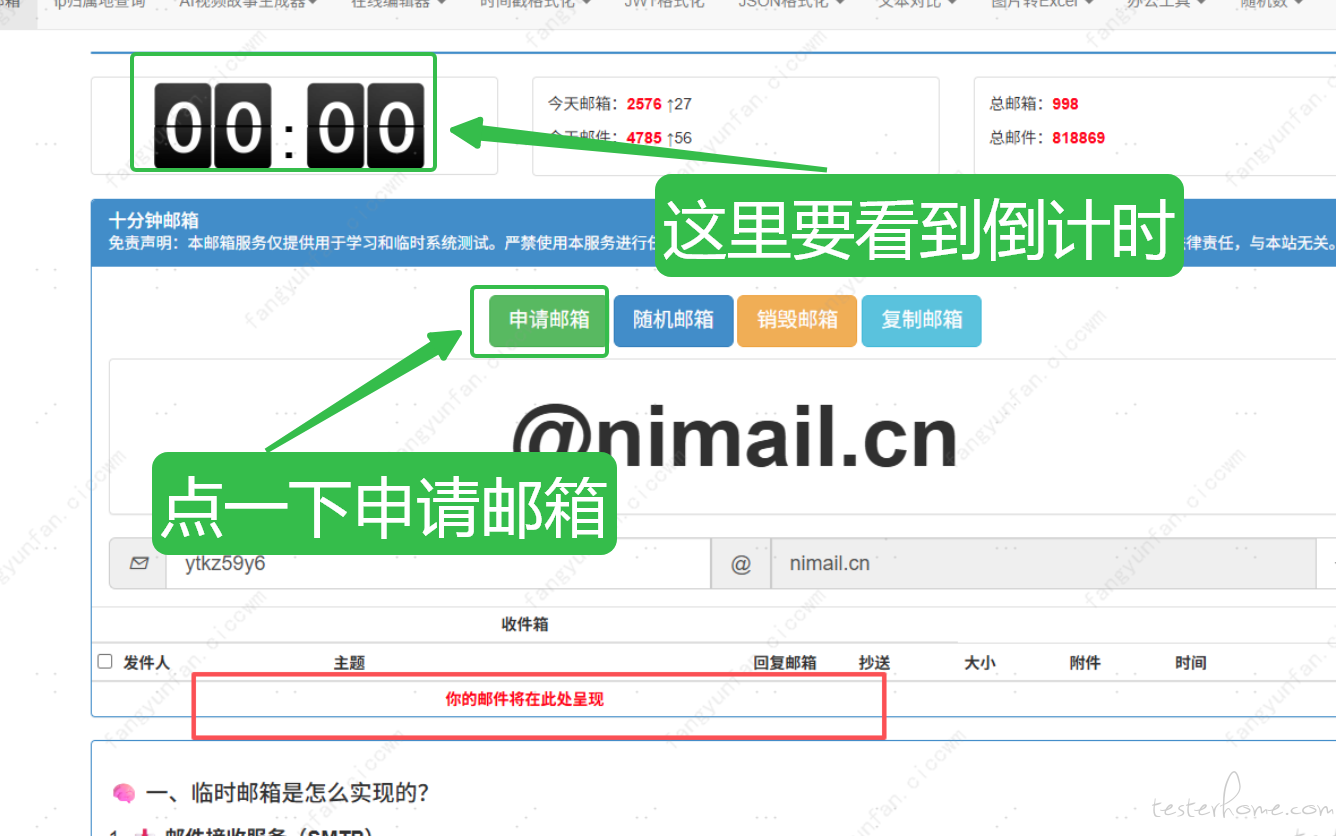
Task: Open the nimail.cn domain selector
Action: (x=1042, y=564)
